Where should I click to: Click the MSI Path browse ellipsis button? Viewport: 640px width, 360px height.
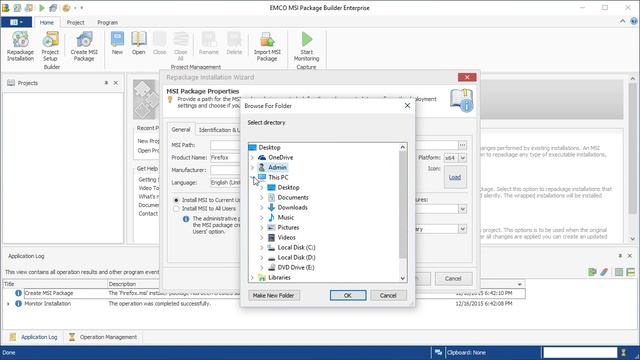tap(462, 145)
